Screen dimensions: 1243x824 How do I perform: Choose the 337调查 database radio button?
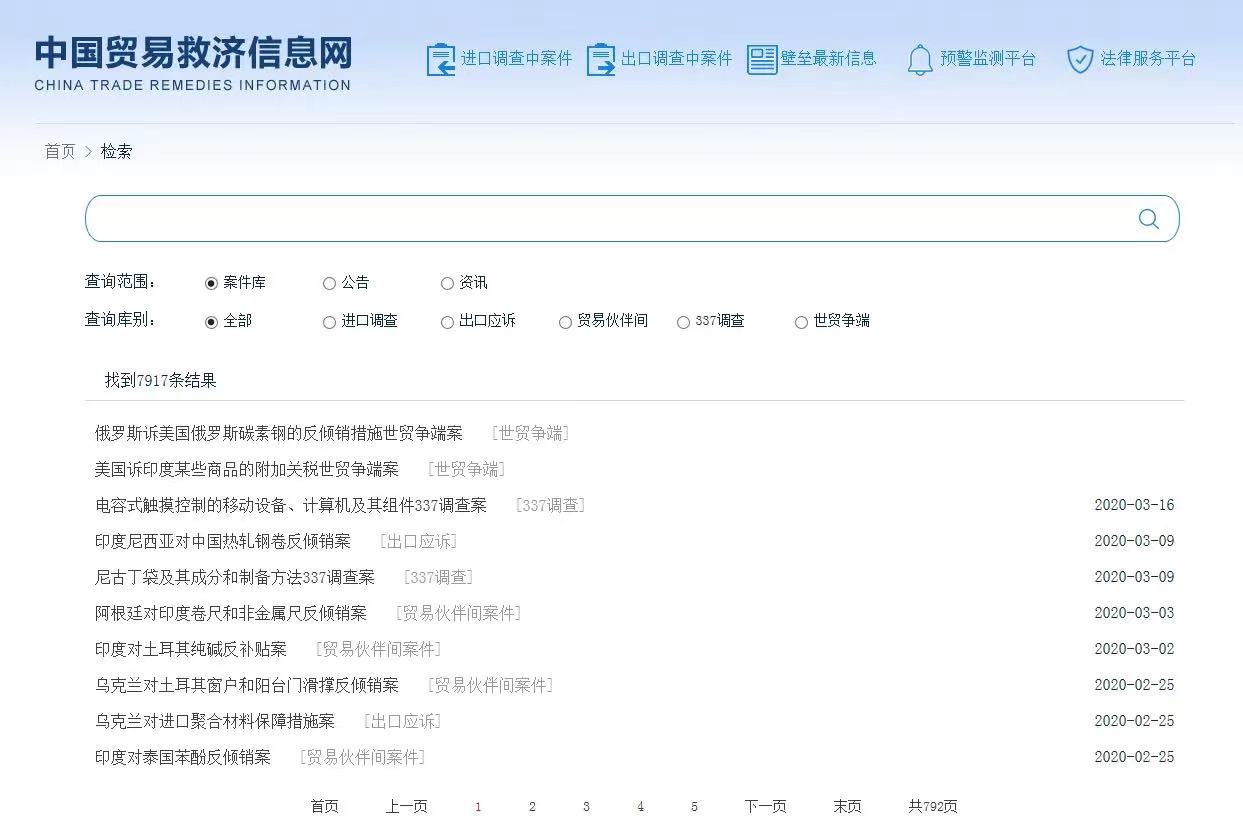click(x=683, y=322)
